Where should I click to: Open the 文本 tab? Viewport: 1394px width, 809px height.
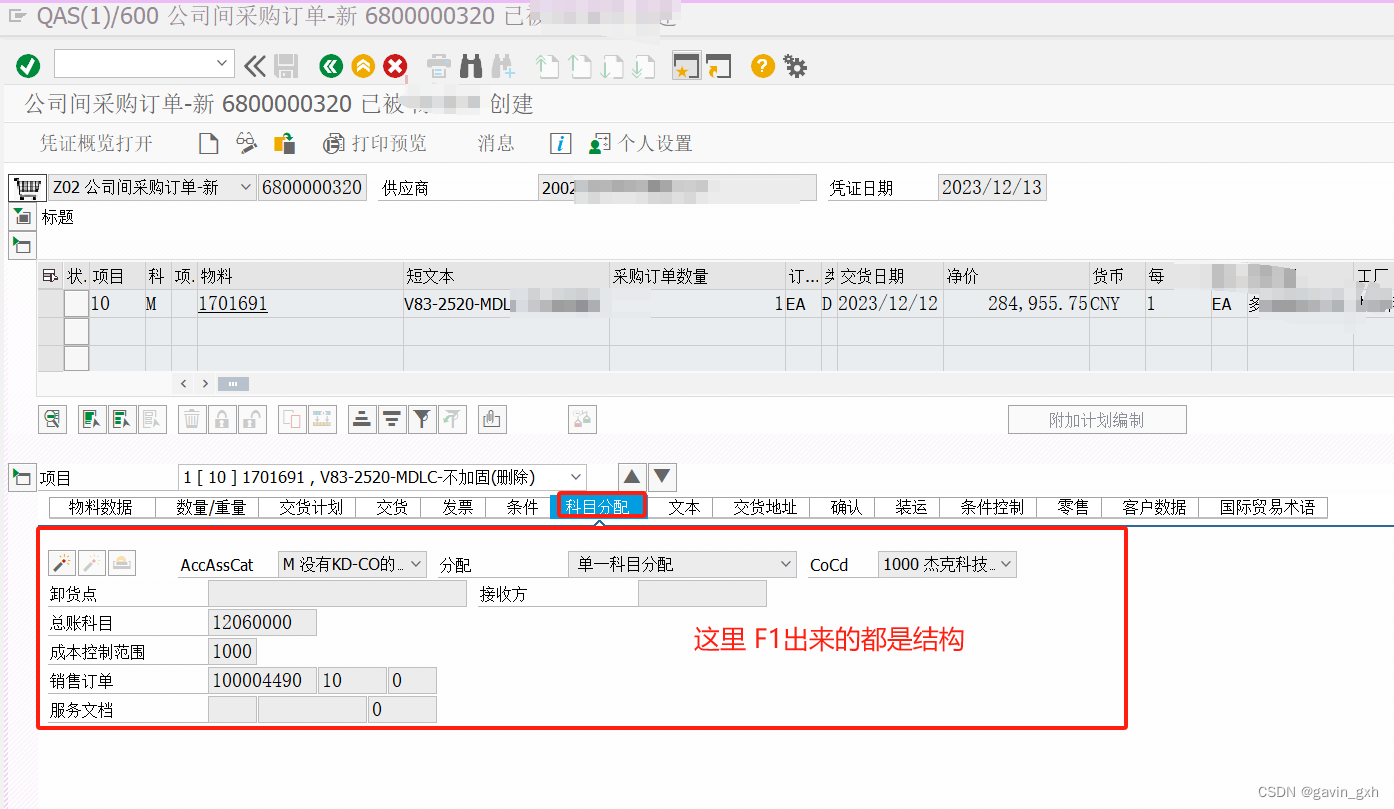coord(684,507)
